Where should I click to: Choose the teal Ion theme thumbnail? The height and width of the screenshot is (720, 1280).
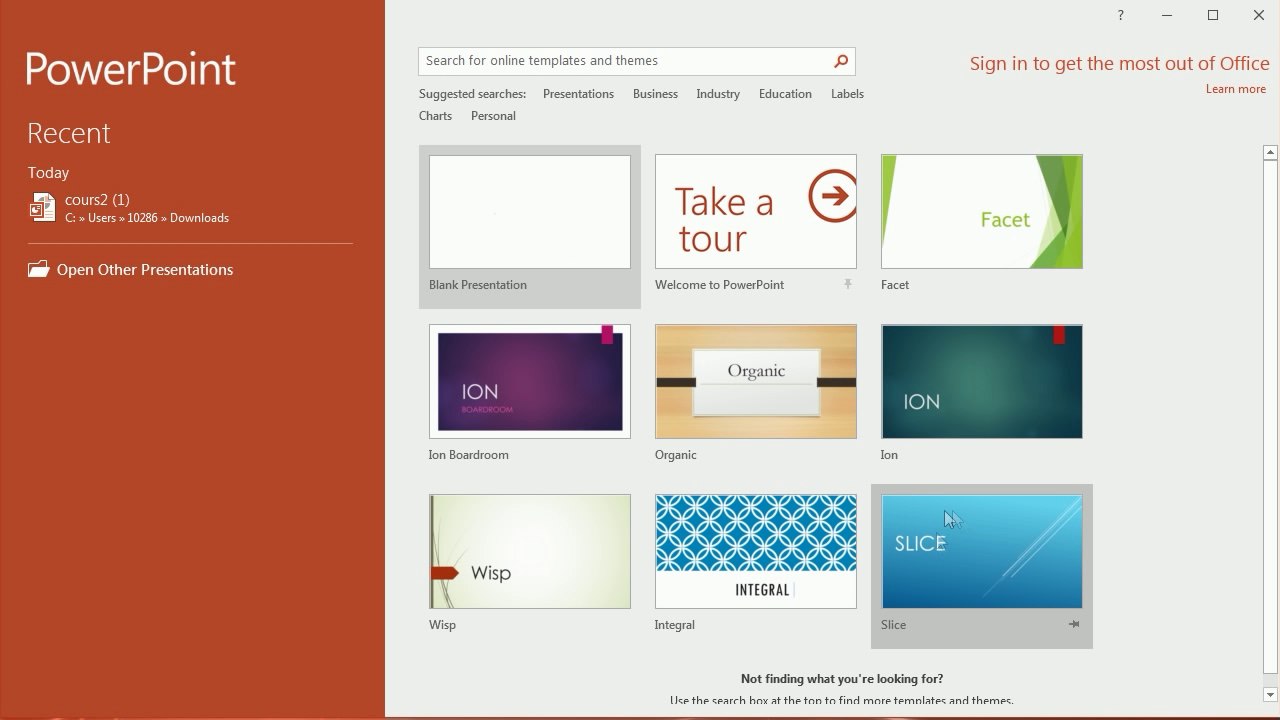(x=982, y=382)
